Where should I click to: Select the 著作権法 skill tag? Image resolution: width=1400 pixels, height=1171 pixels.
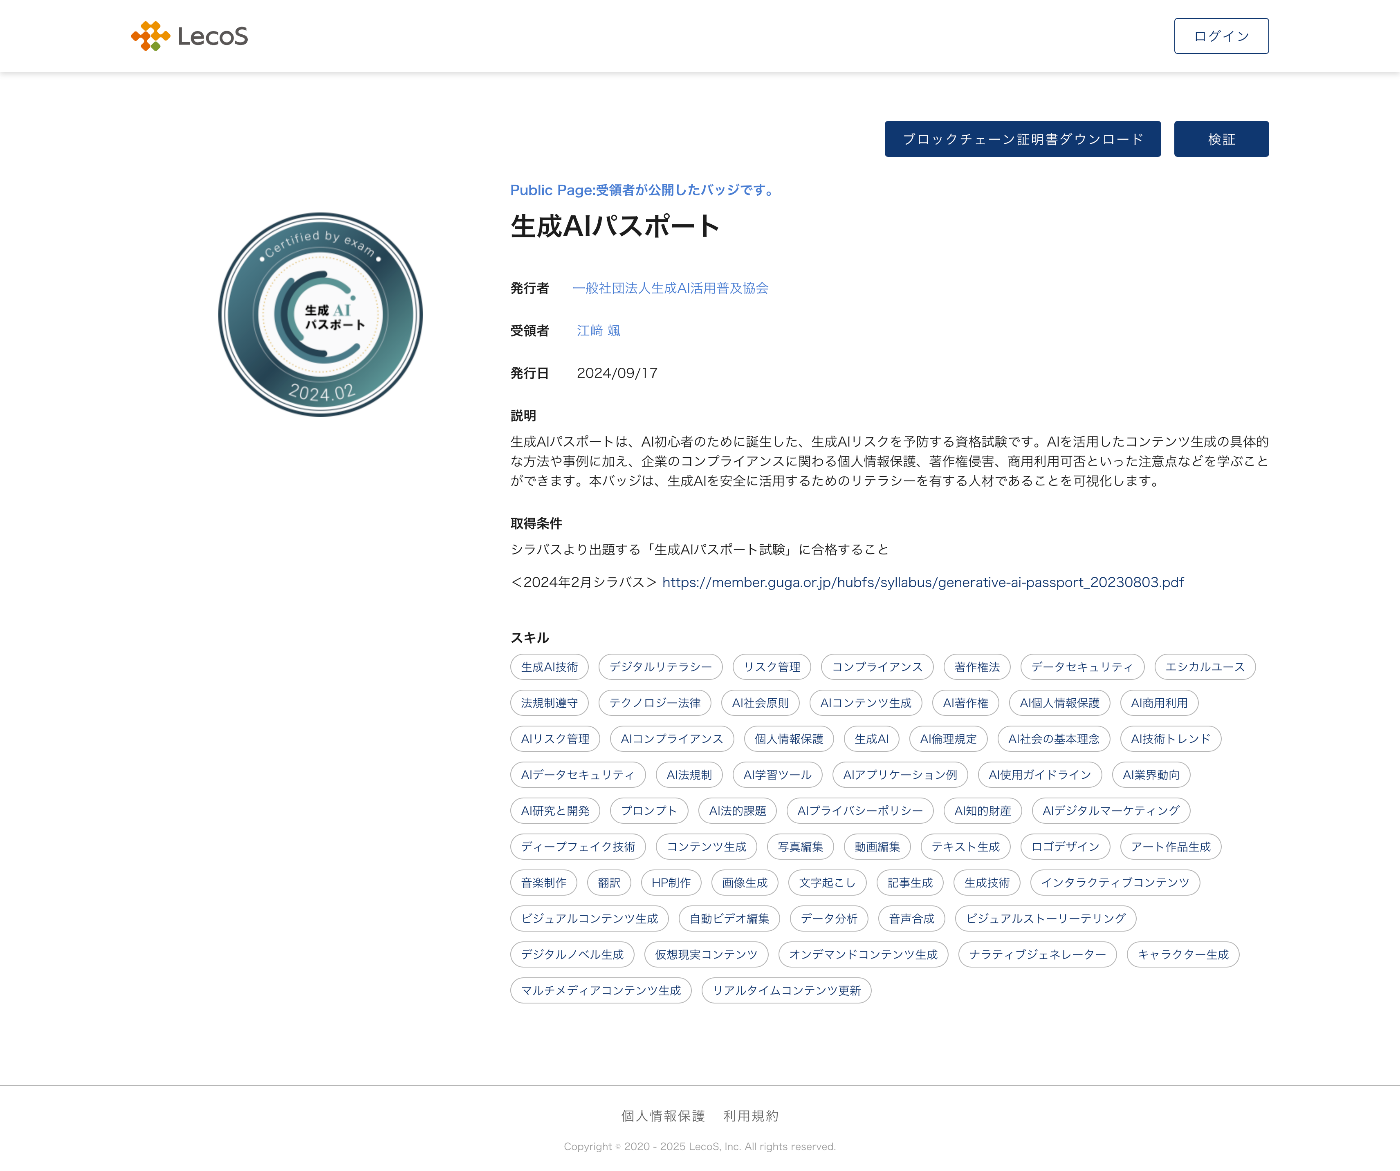[x=977, y=667]
